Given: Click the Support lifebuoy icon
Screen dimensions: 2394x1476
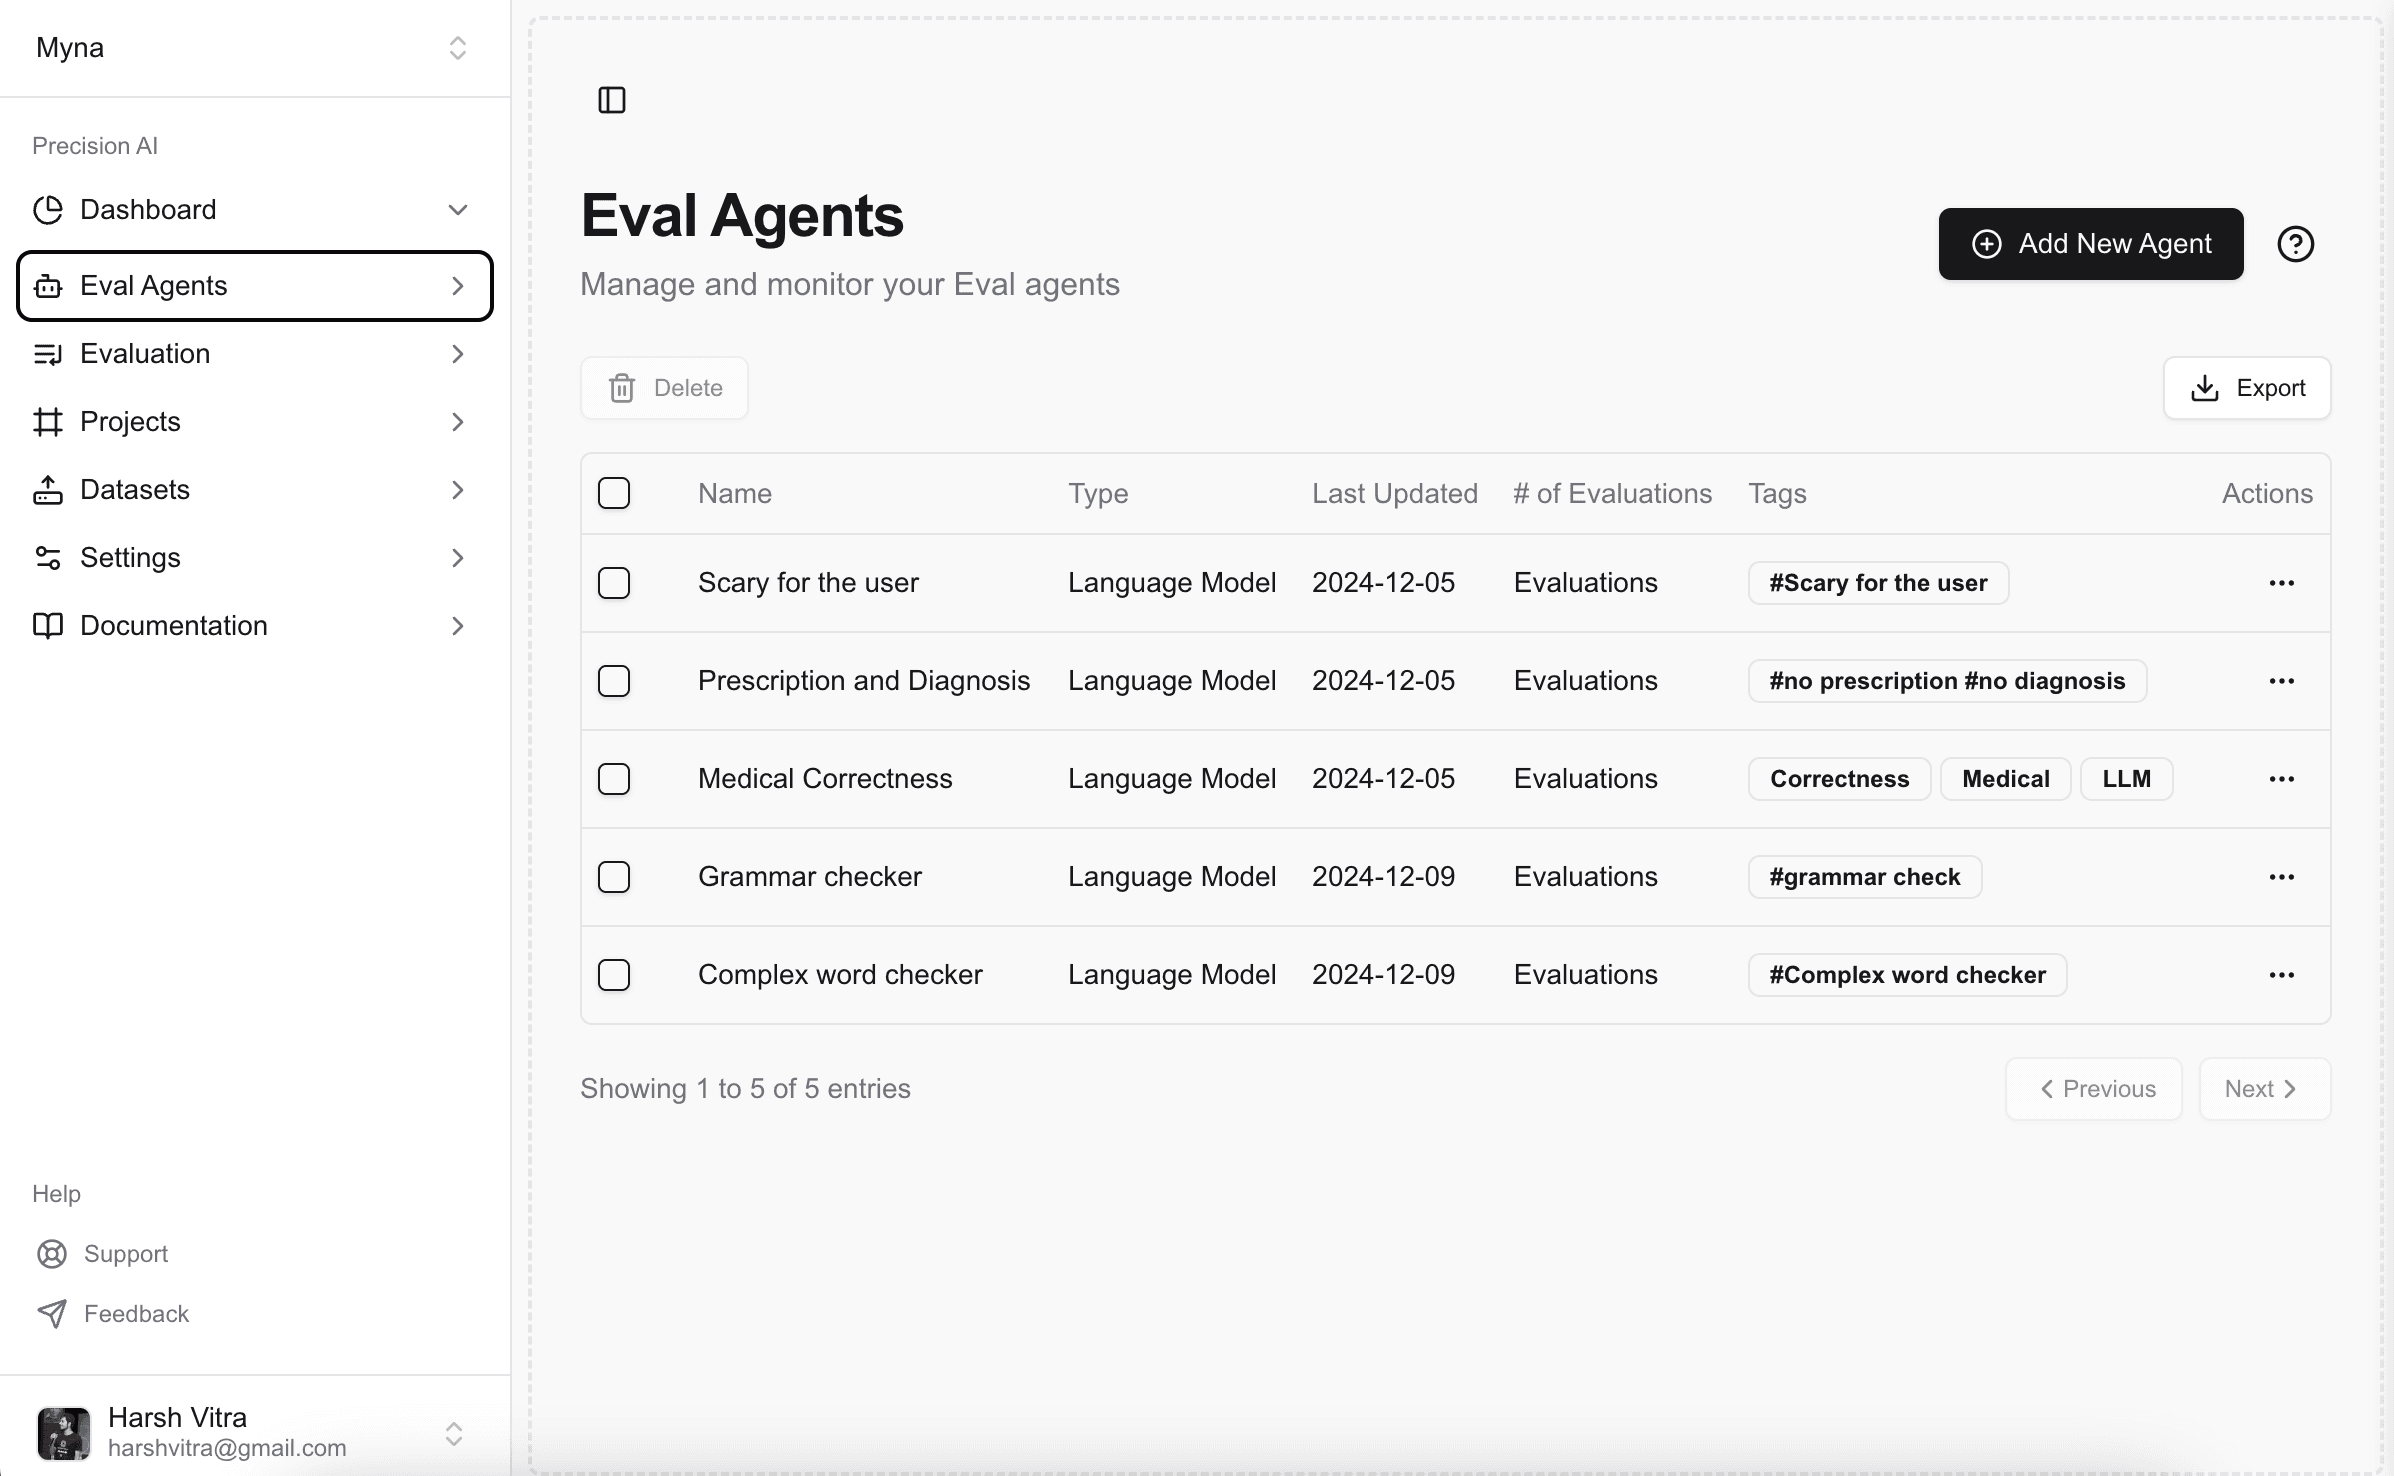Looking at the screenshot, I should pos(51,1254).
